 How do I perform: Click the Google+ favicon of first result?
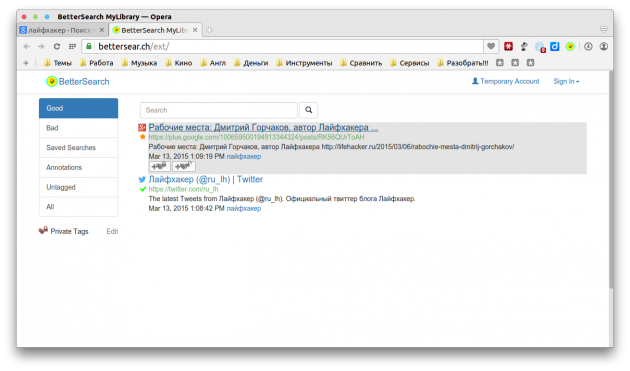pos(142,128)
